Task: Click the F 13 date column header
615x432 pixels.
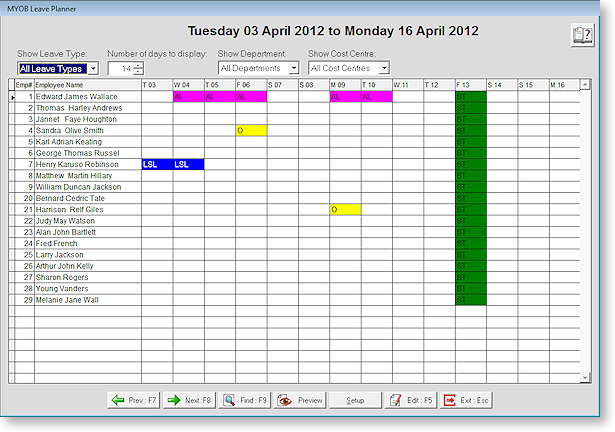Action: coord(469,85)
